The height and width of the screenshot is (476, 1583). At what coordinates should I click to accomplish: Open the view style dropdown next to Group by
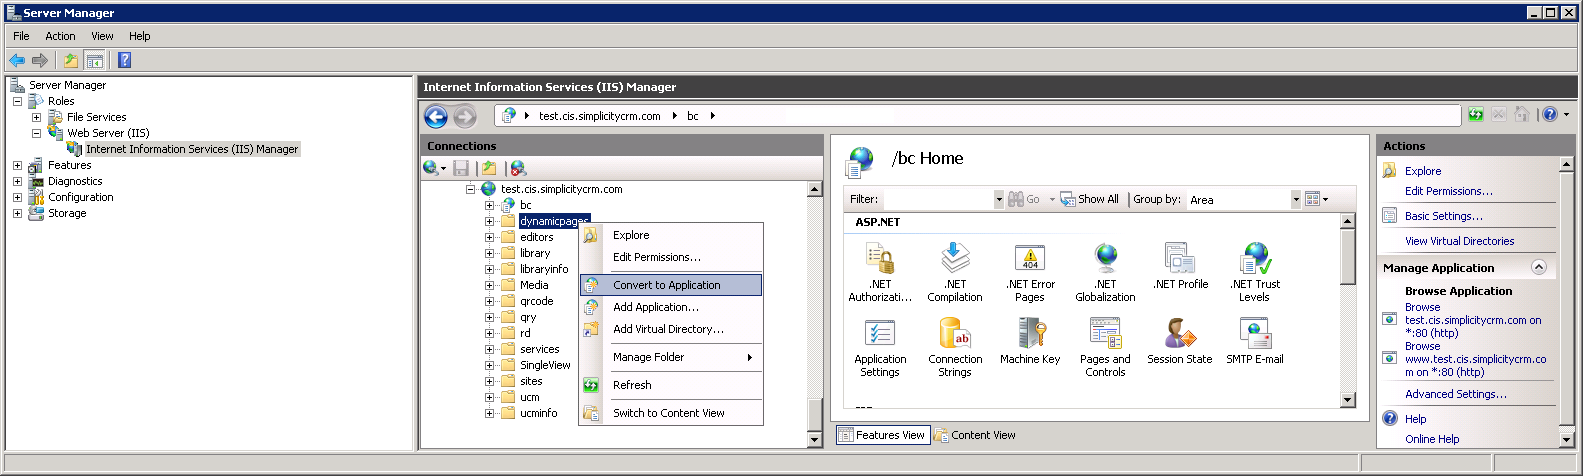tap(1317, 199)
